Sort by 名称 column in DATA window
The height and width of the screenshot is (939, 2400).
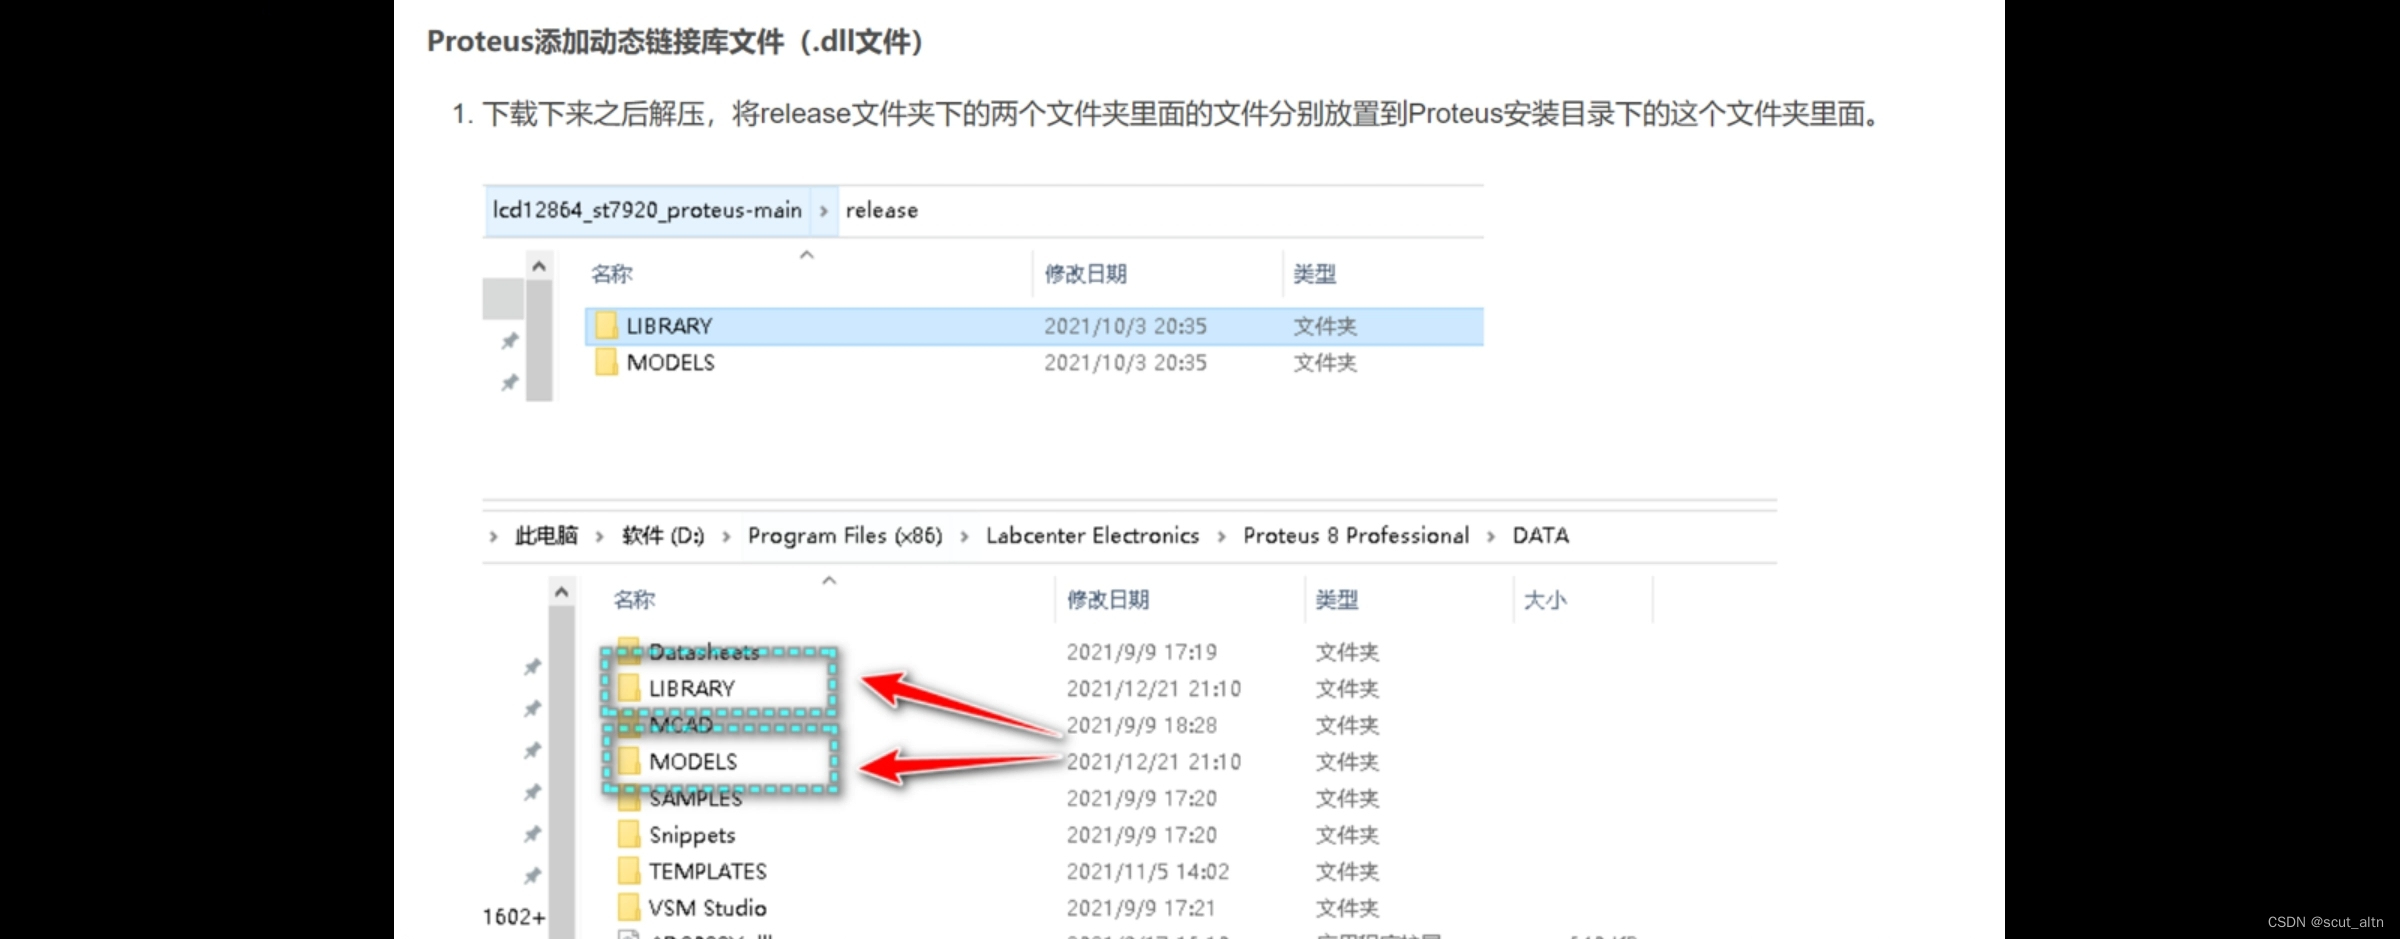[634, 600]
